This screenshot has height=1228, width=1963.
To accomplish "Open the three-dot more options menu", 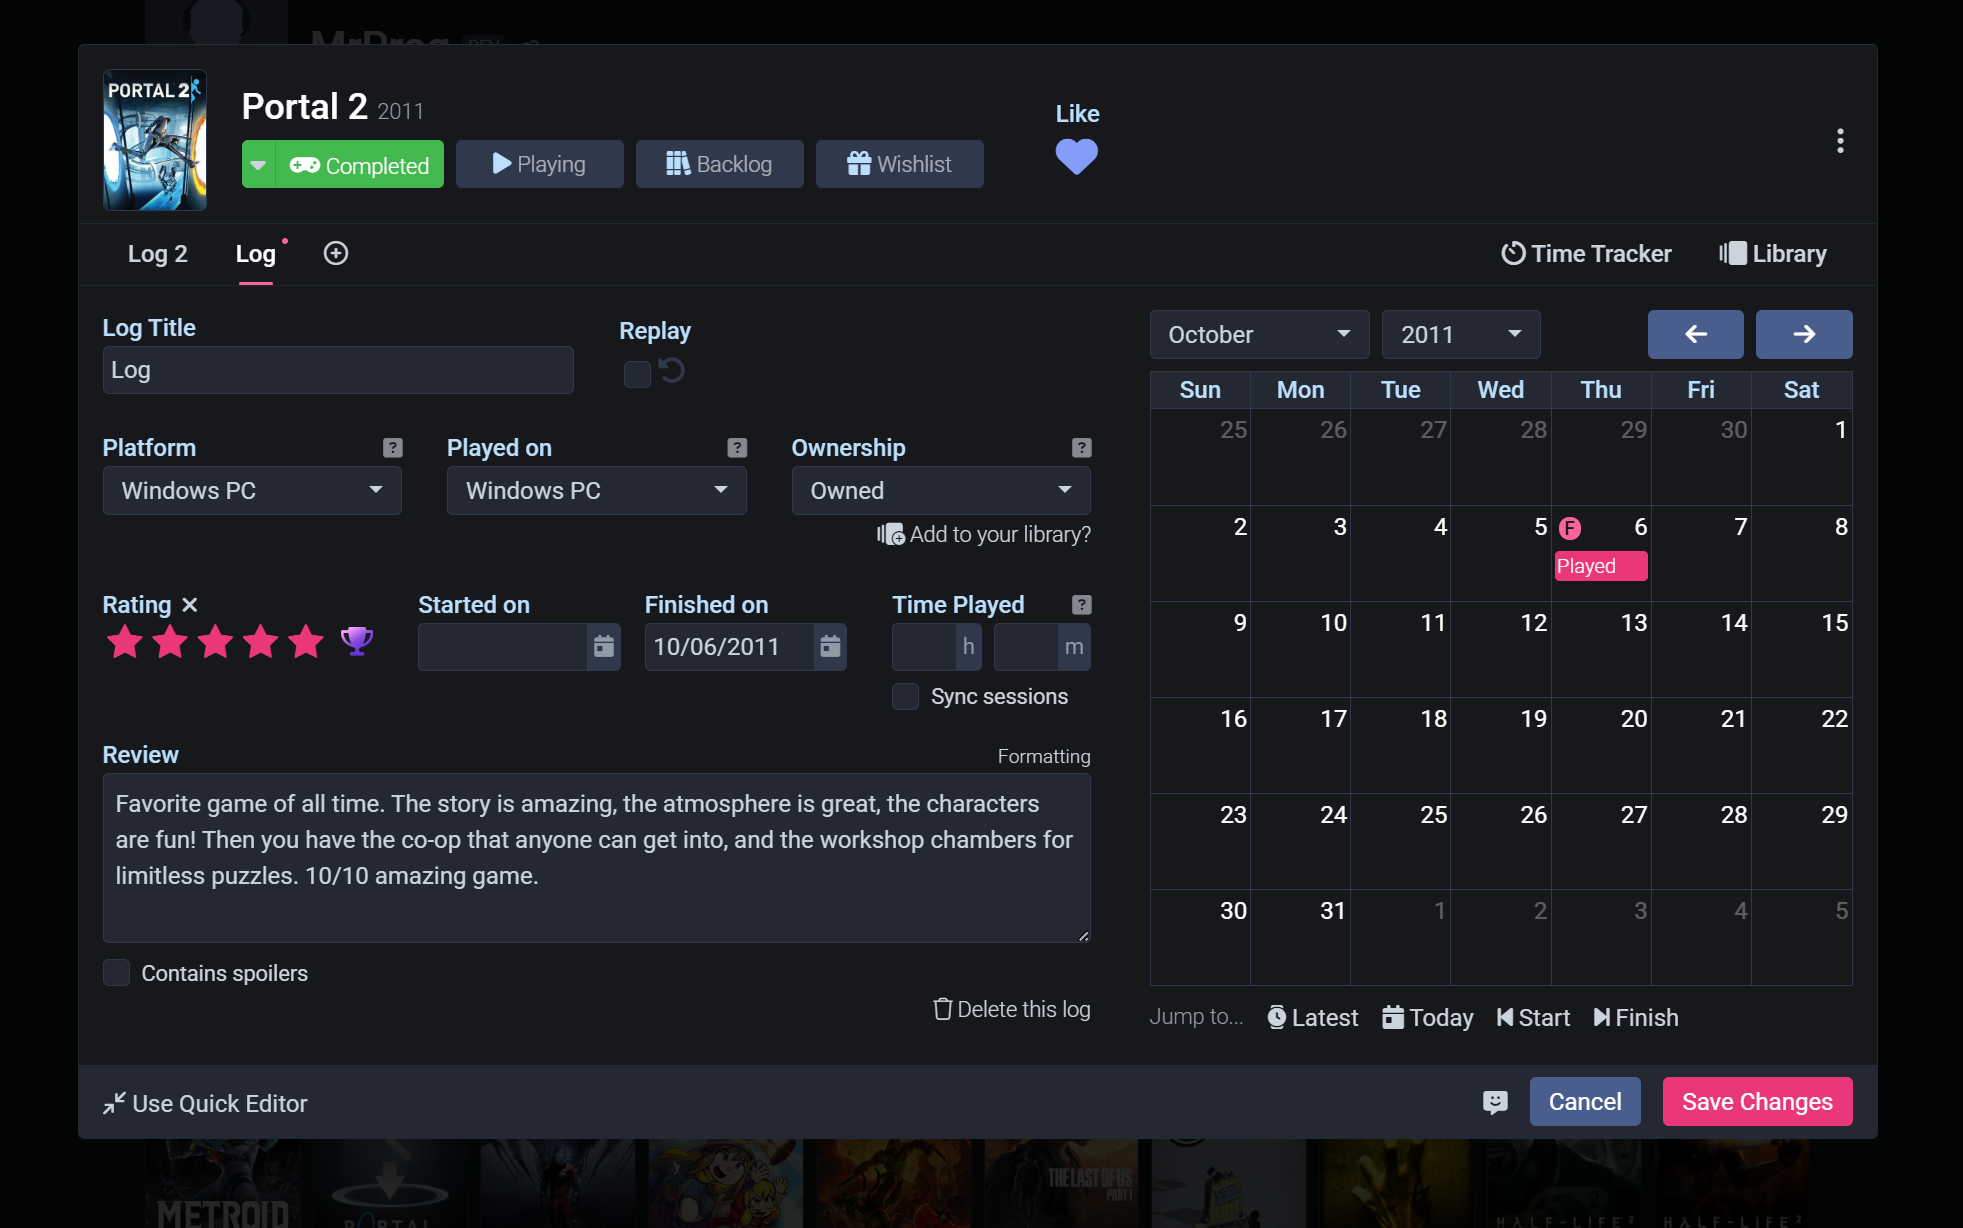I will (x=1839, y=141).
